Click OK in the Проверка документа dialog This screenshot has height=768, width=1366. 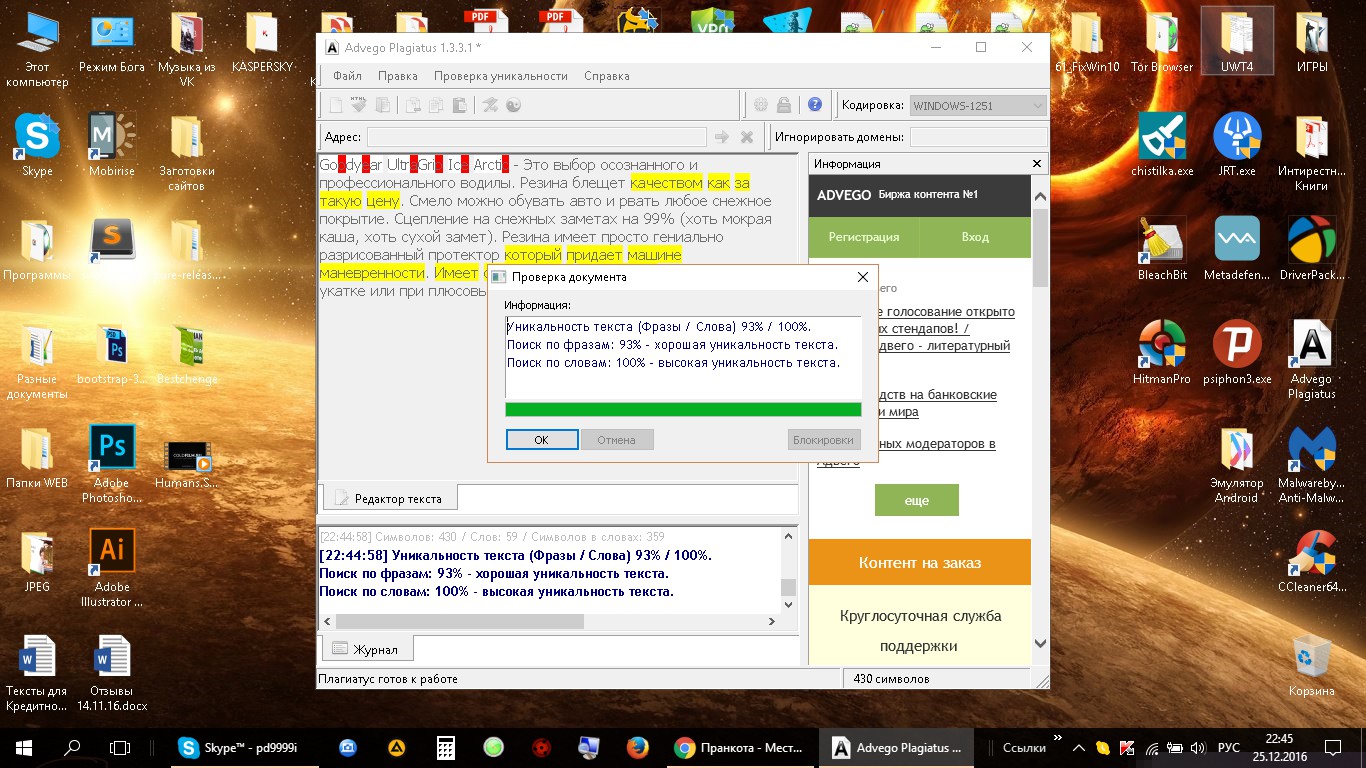pyautogui.click(x=542, y=440)
